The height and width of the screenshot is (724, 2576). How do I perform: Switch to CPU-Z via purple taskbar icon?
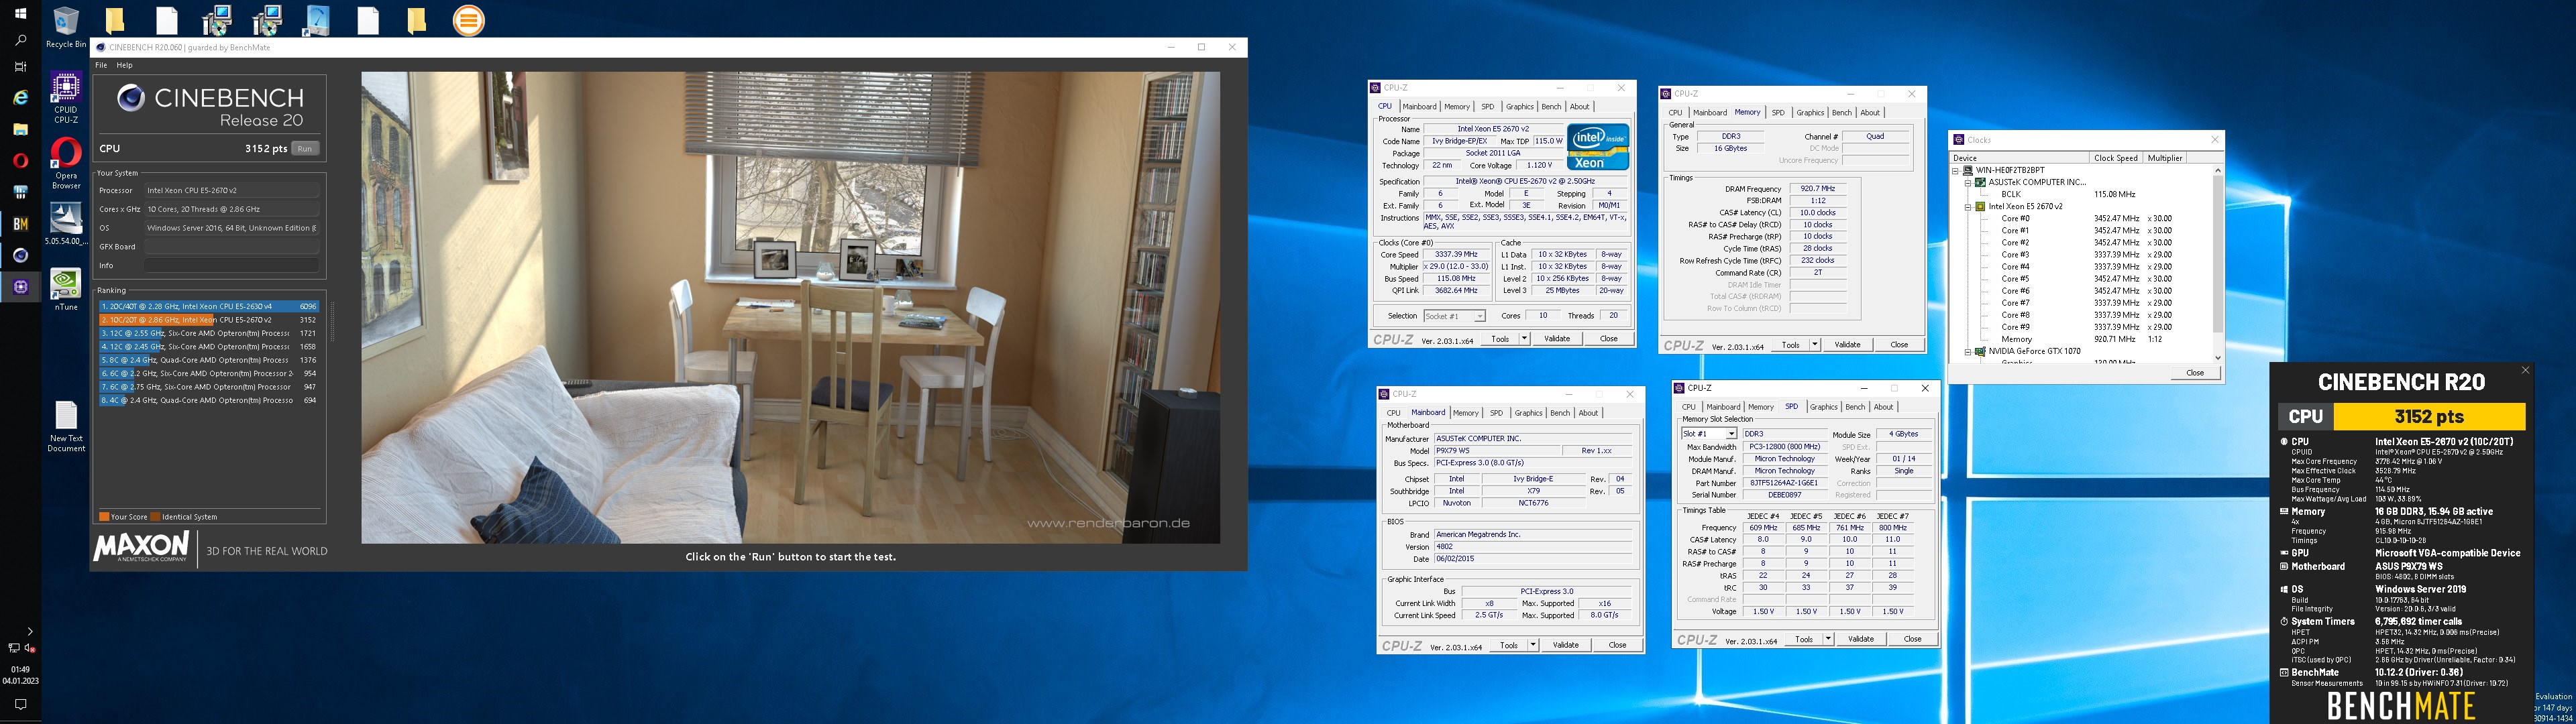tap(20, 287)
